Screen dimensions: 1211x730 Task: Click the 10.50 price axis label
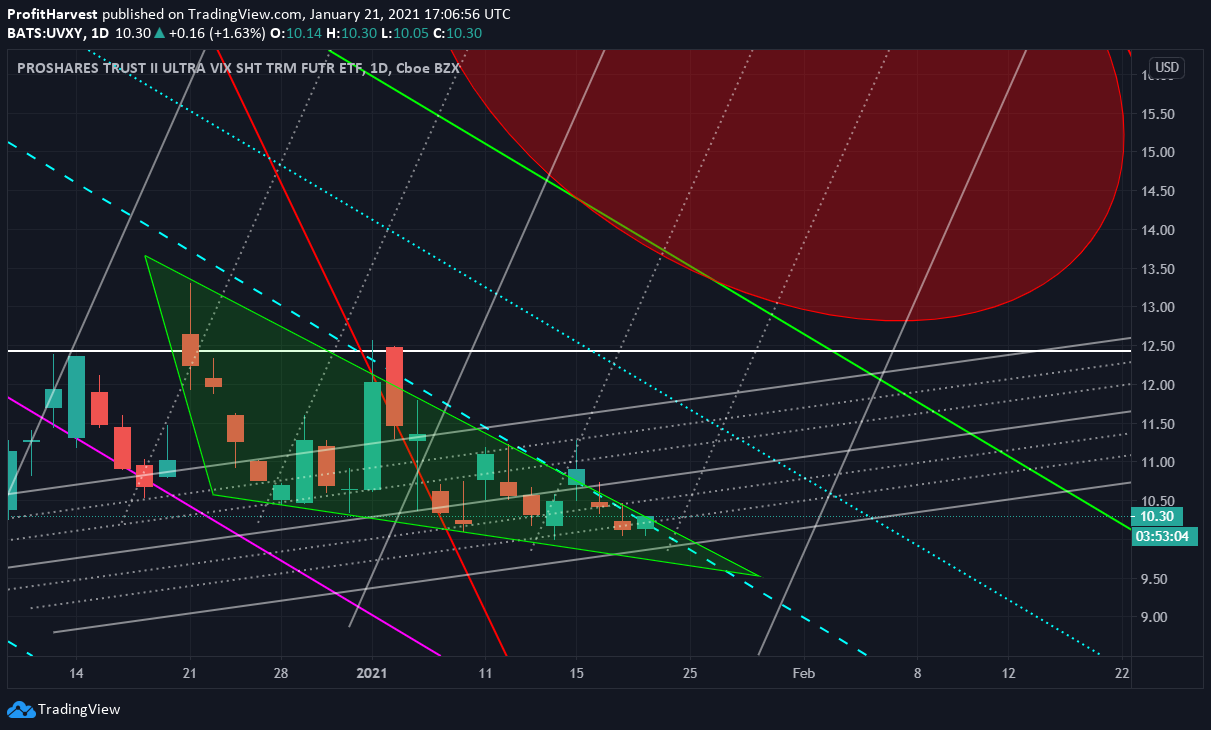tap(1158, 501)
